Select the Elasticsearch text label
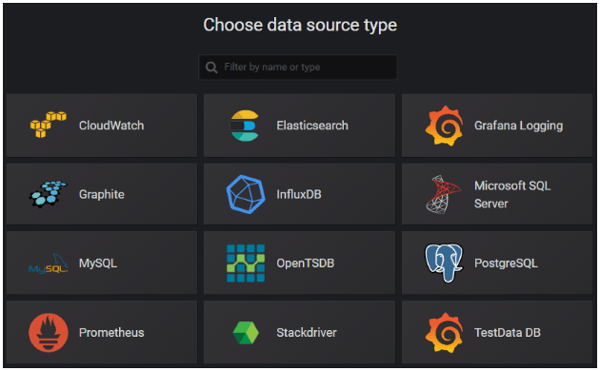Viewport: 600px width, 371px height. coord(312,125)
